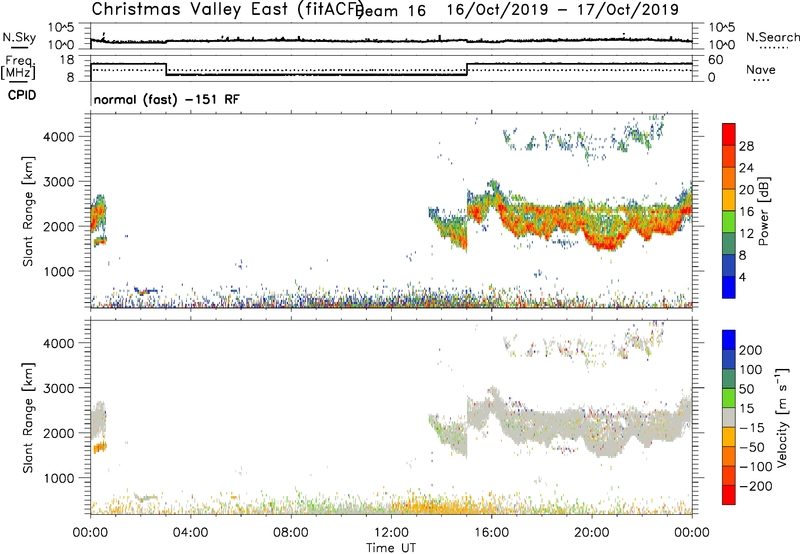The image size is (800, 554).
Task: Select the "Beam 16" label in header
Action: [x=391, y=10]
